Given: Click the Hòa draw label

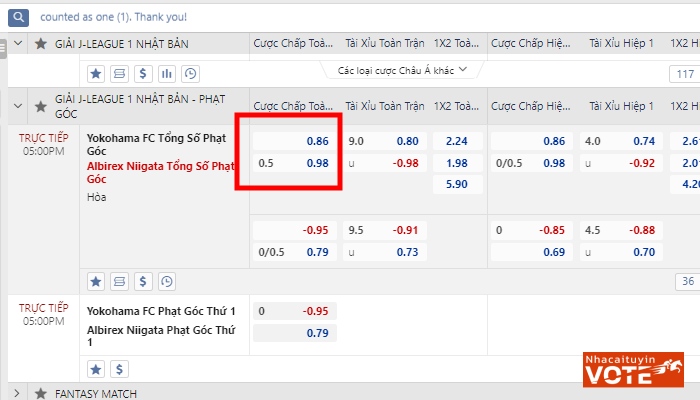Looking at the screenshot, I should click(x=96, y=197).
